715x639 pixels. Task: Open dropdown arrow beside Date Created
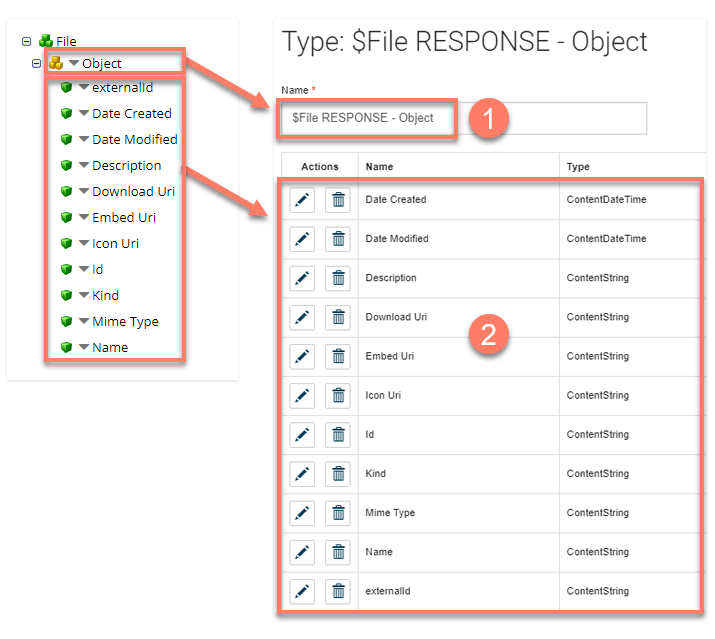[84, 113]
